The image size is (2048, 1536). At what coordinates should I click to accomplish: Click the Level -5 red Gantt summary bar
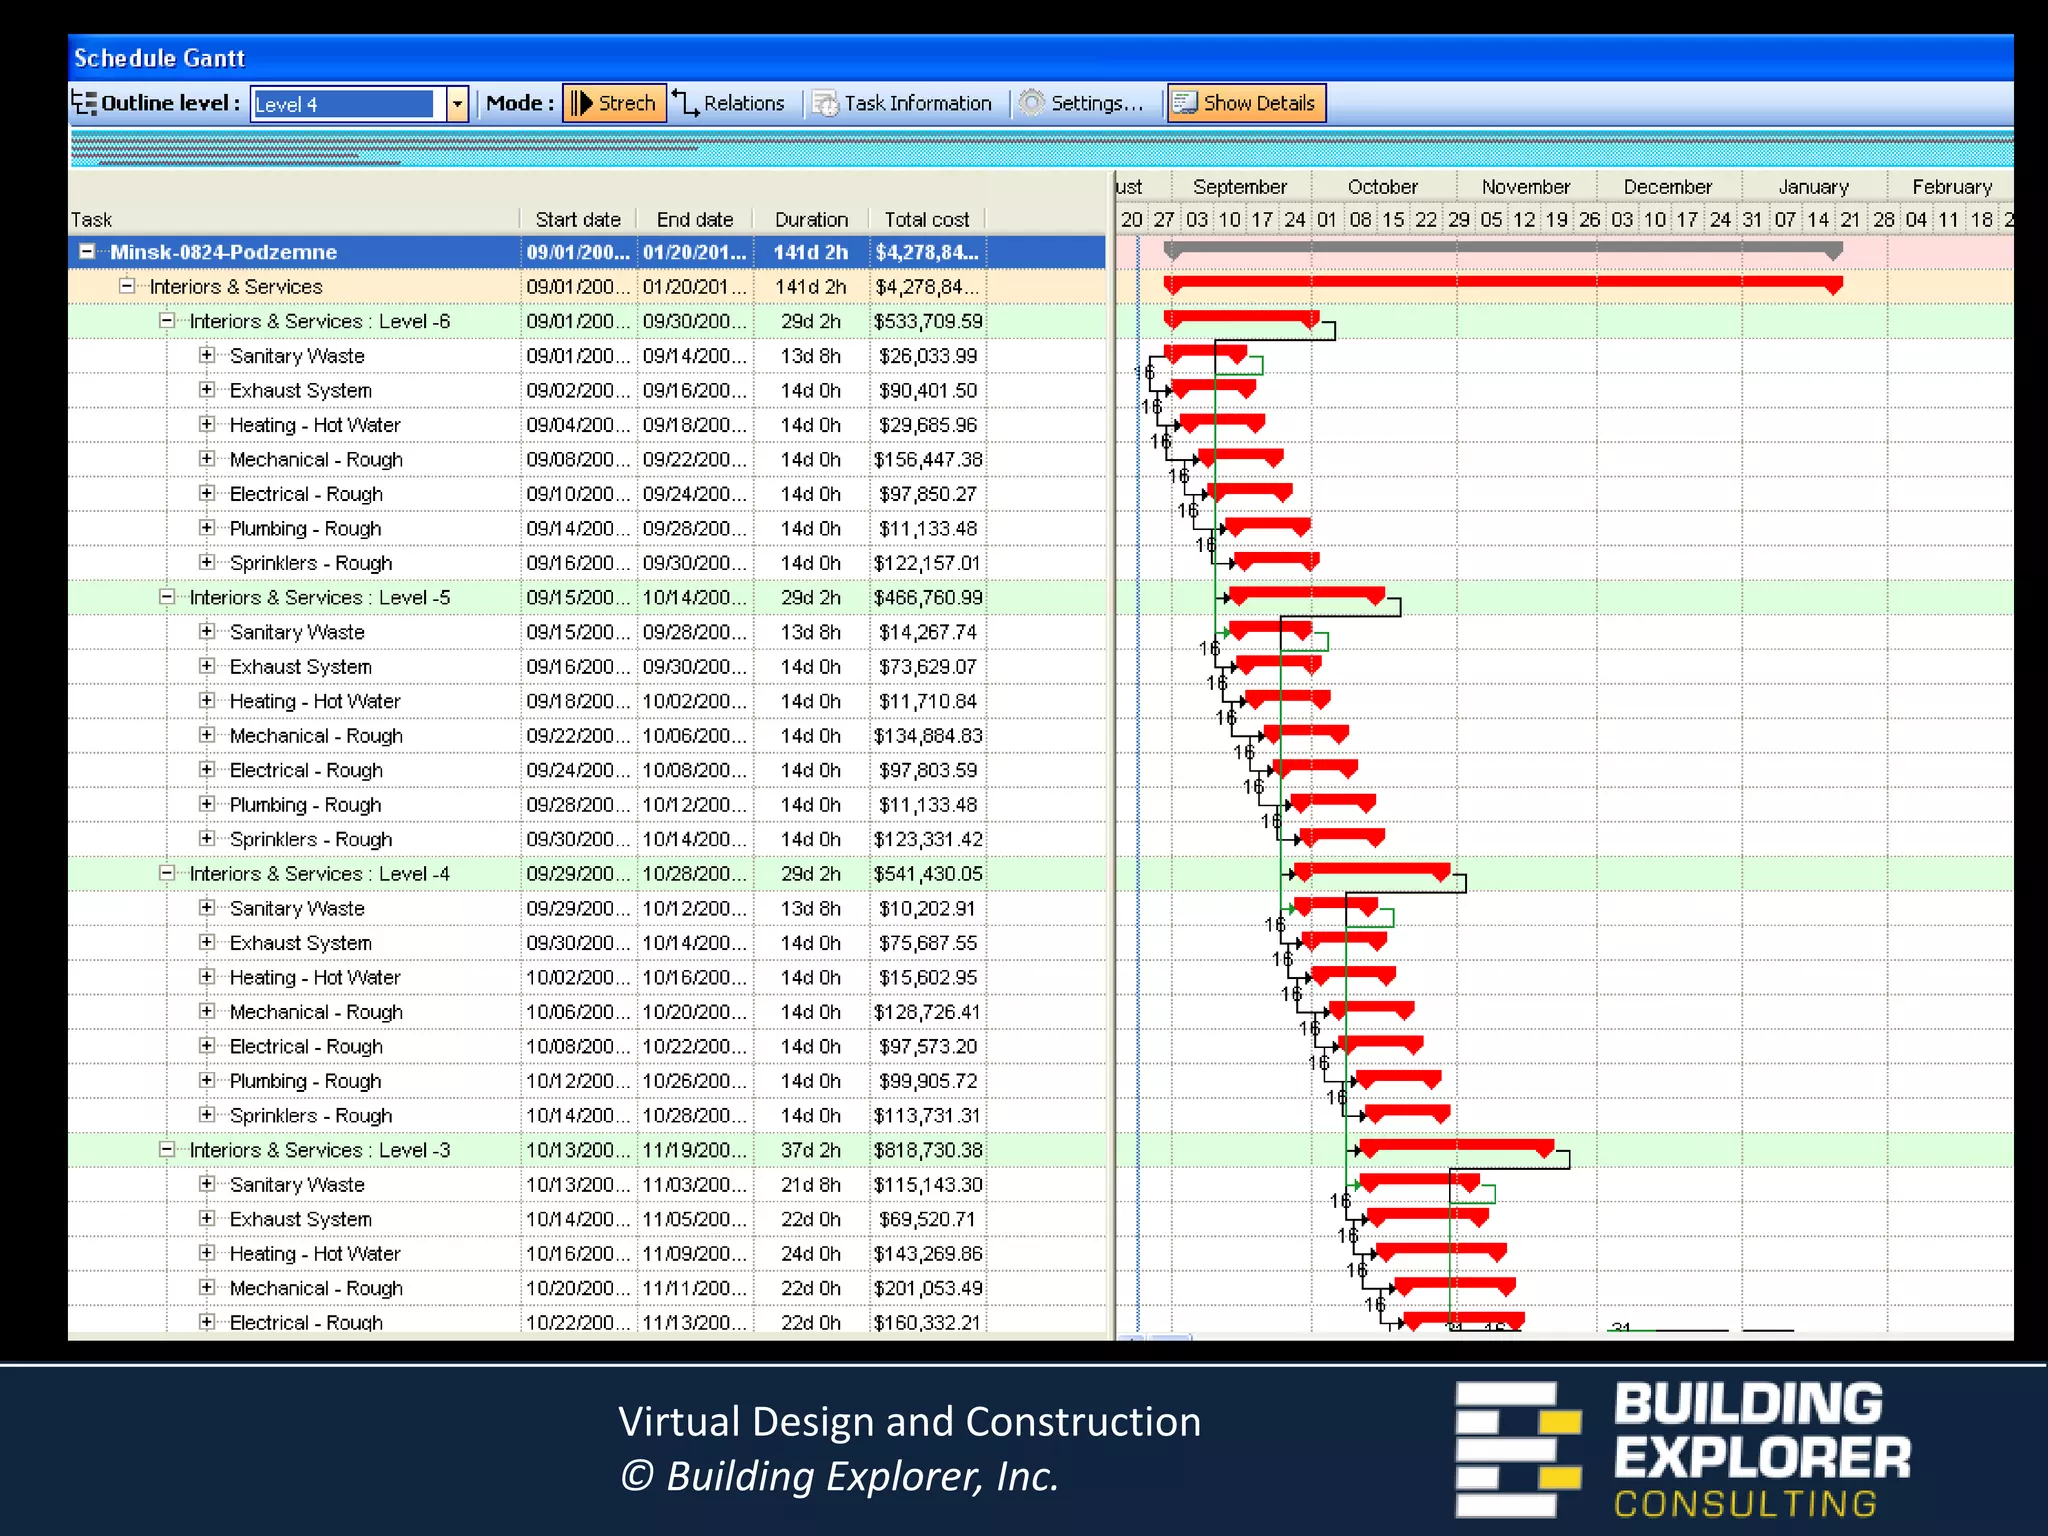1306,594
